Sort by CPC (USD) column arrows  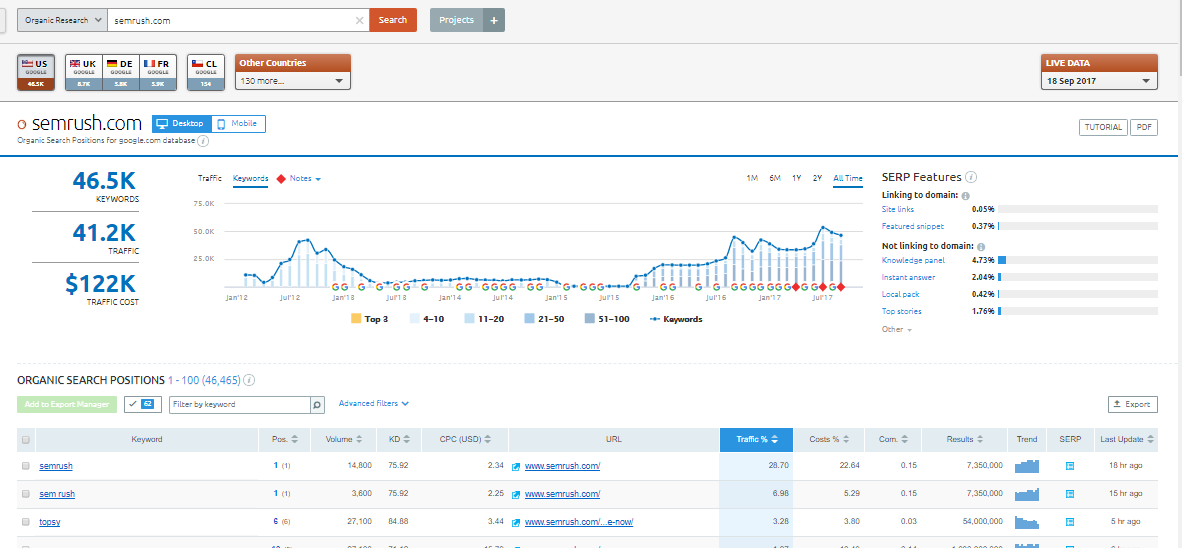488,439
